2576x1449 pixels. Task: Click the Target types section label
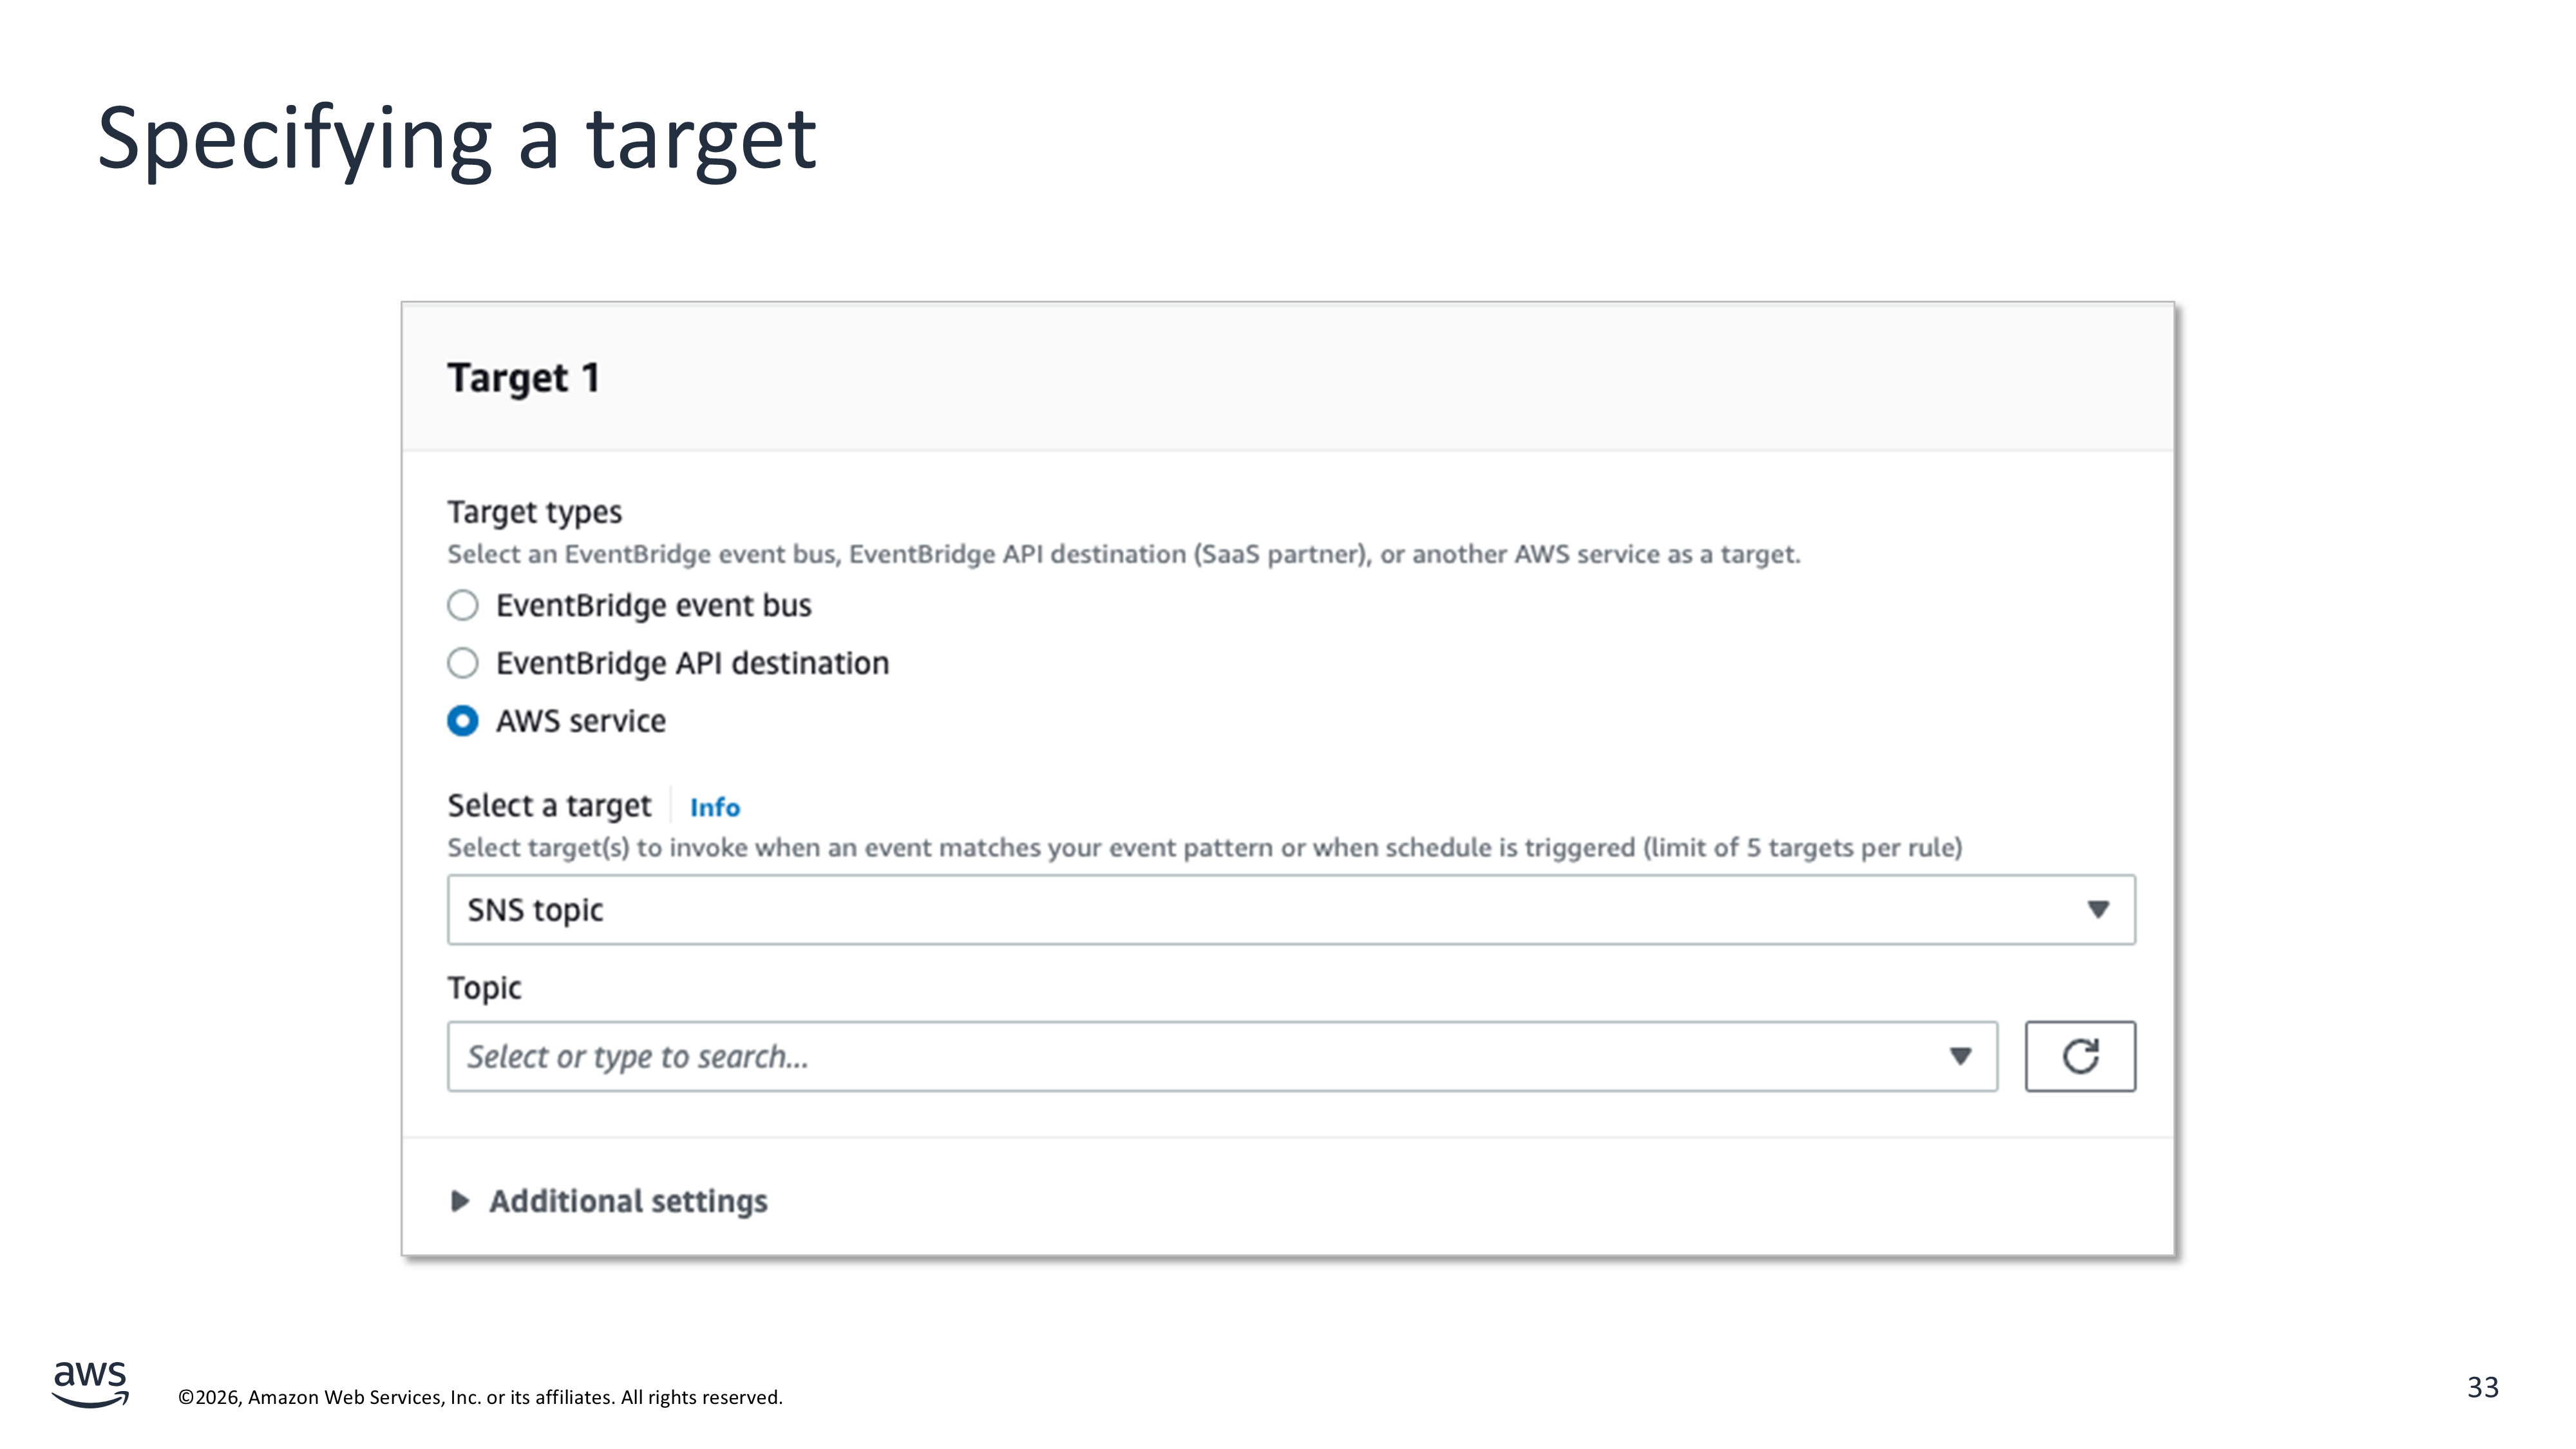click(x=534, y=512)
